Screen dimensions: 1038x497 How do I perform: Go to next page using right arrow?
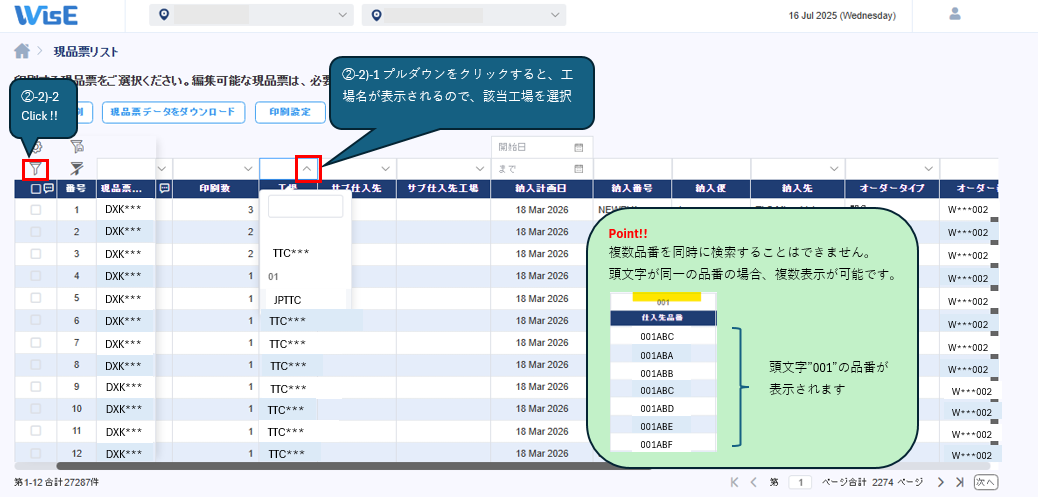click(939, 482)
